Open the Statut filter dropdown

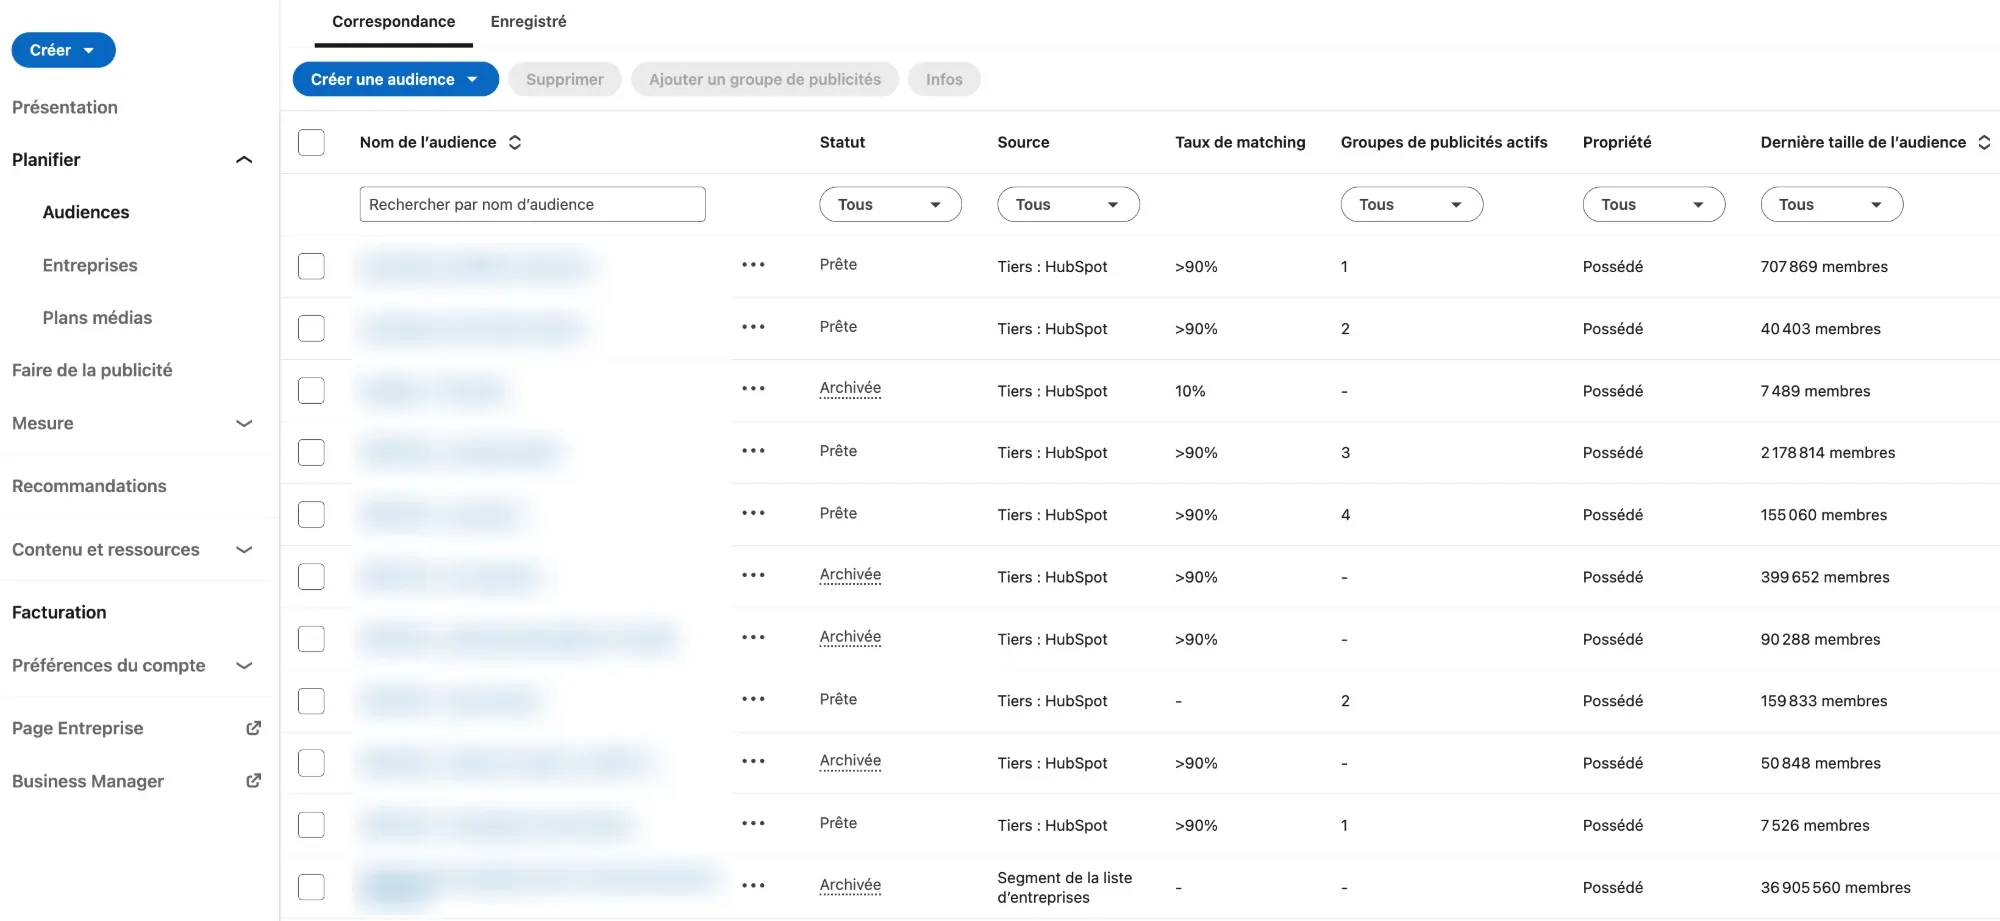tap(890, 204)
